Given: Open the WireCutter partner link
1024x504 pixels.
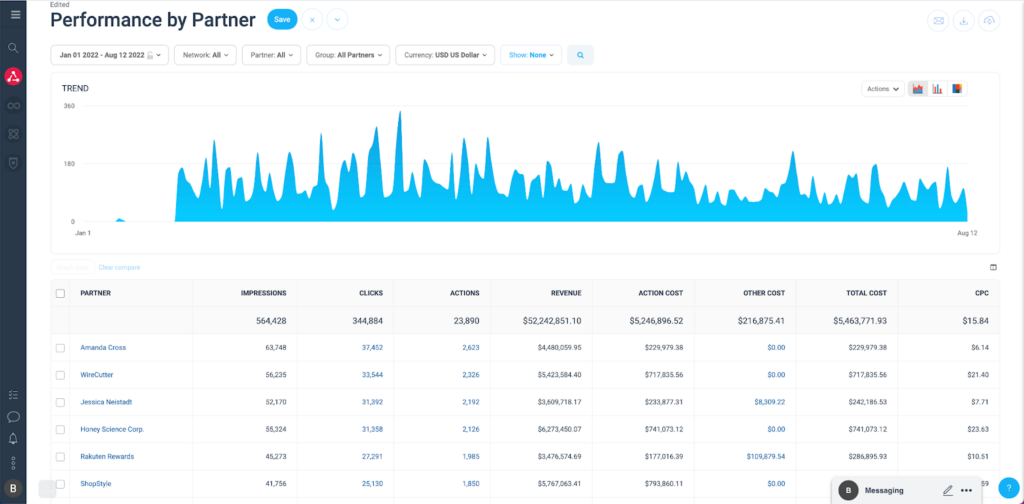Looking at the screenshot, I should (100, 375).
